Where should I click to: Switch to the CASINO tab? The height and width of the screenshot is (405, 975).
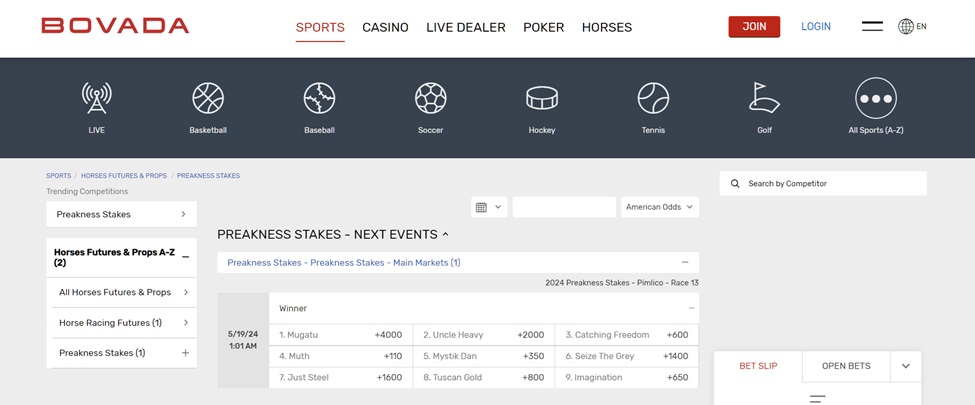pos(385,27)
